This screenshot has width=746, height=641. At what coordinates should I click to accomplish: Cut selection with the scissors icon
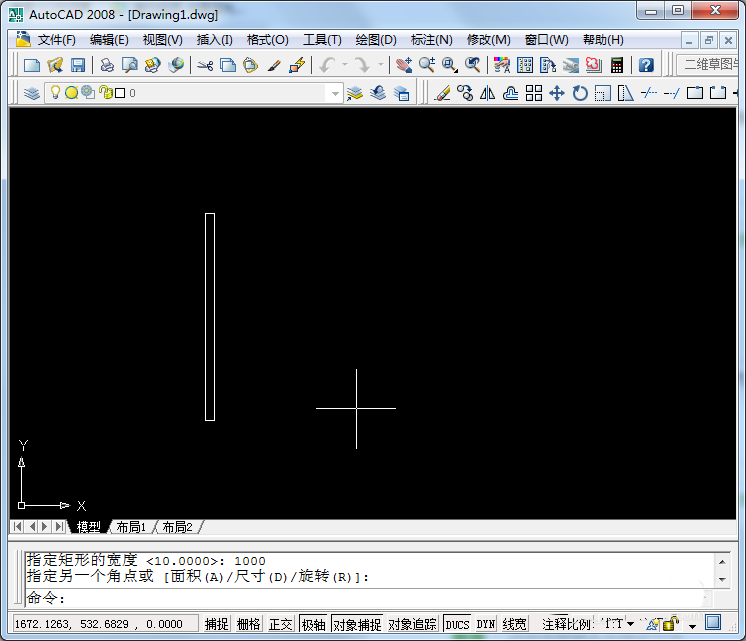click(x=205, y=65)
